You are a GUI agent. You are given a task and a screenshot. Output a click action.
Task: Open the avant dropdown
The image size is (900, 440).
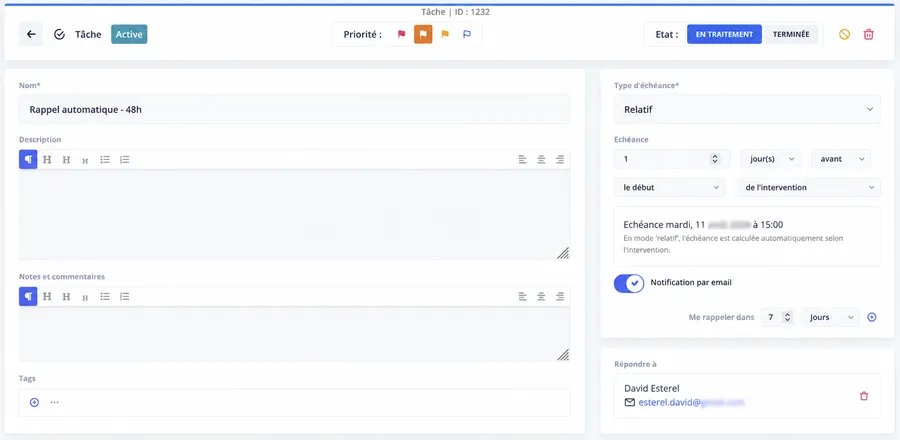(x=841, y=159)
